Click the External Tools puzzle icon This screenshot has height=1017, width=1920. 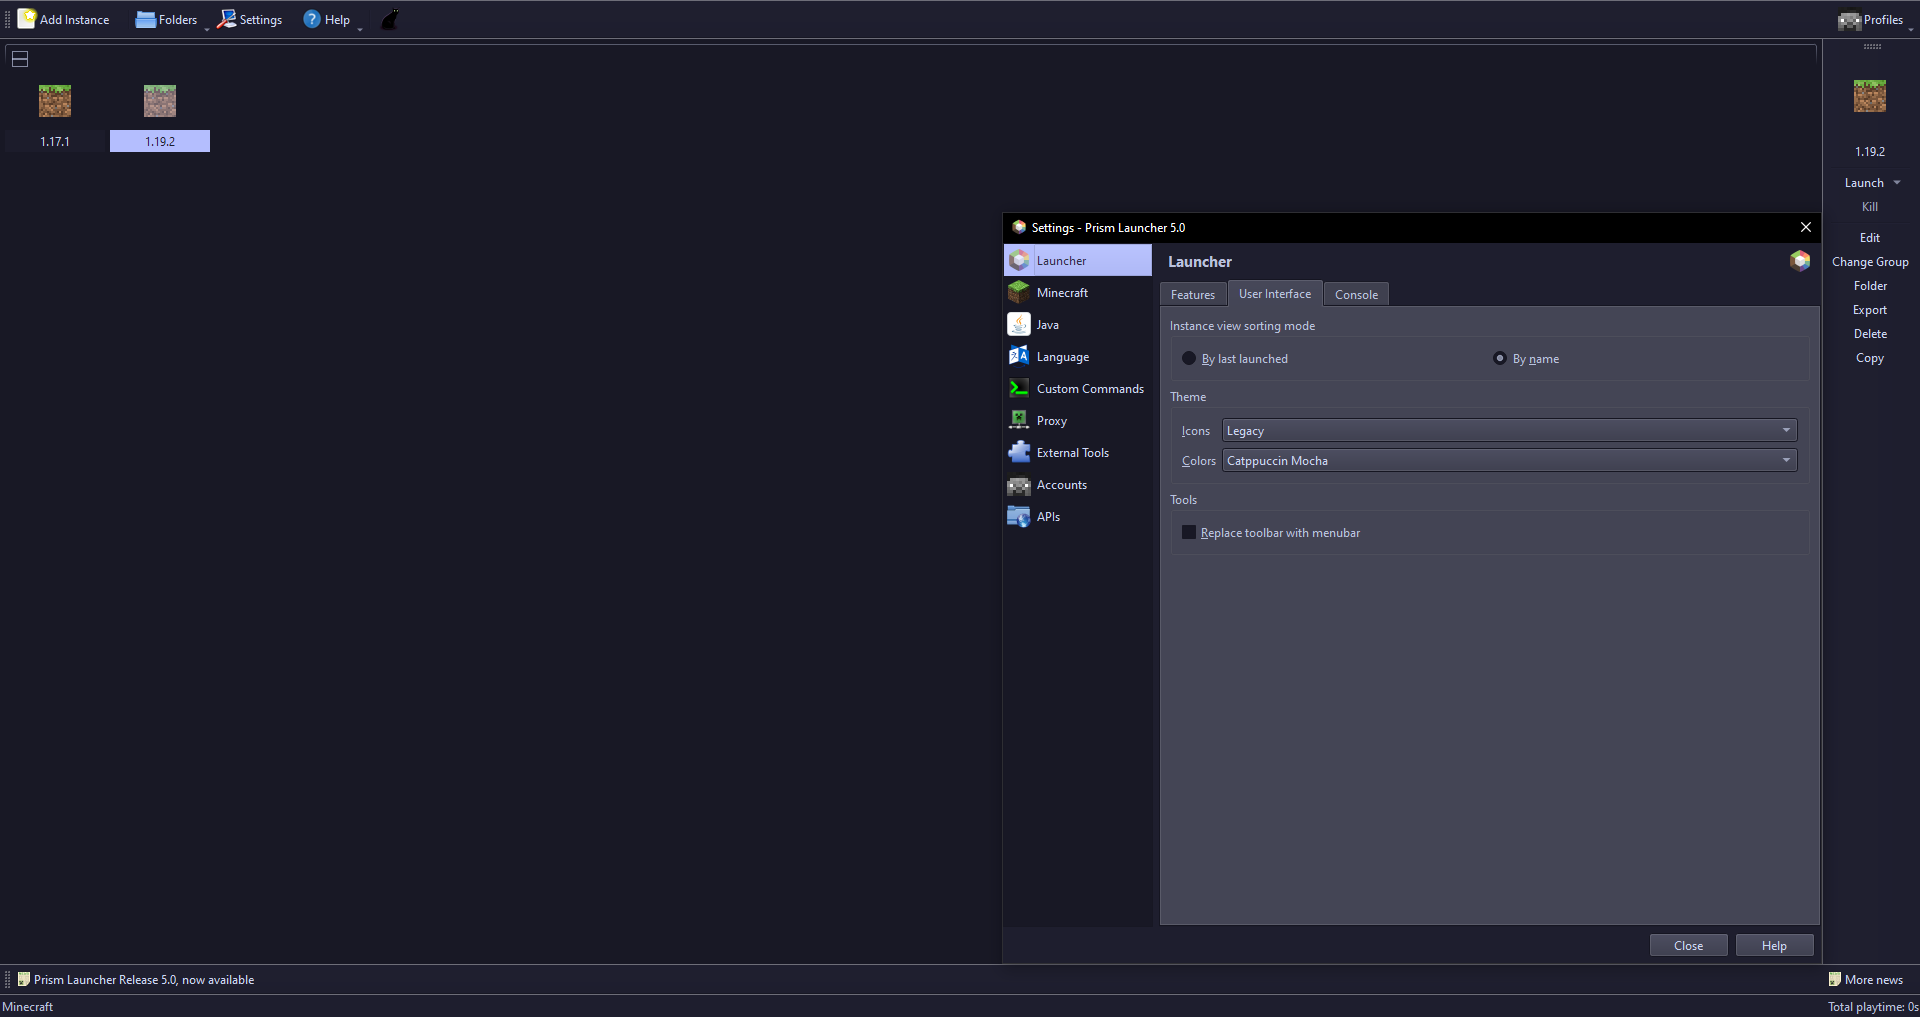pos(1019,452)
